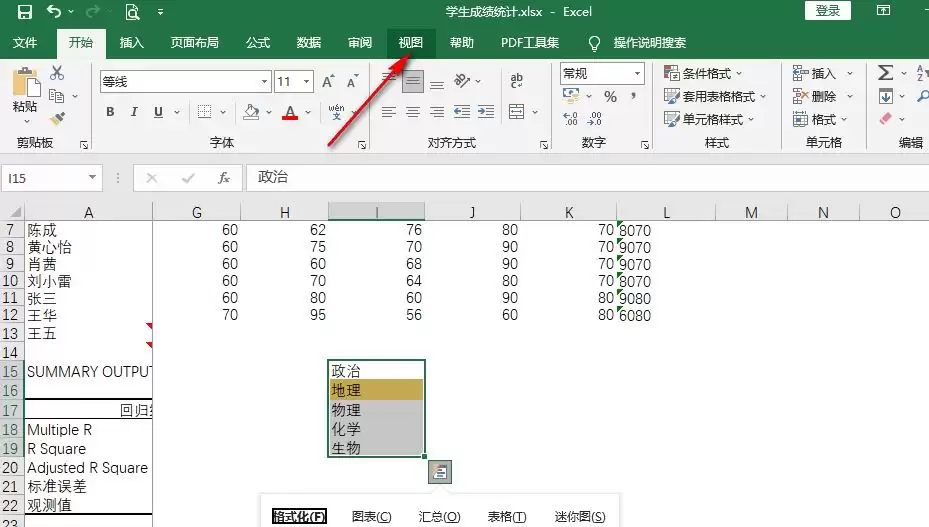Save the workbook with the floppy disk icon
This screenshot has width=929, height=527.
point(25,11)
